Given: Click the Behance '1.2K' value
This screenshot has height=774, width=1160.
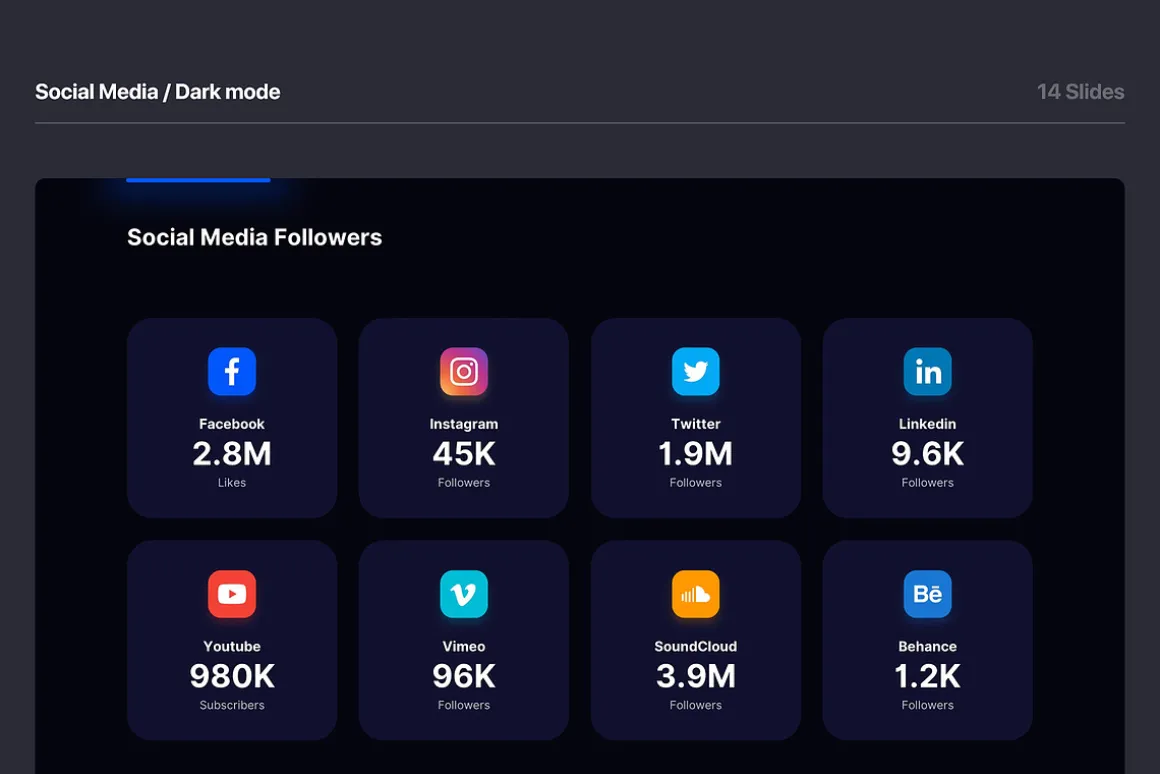Looking at the screenshot, I should coord(928,676).
